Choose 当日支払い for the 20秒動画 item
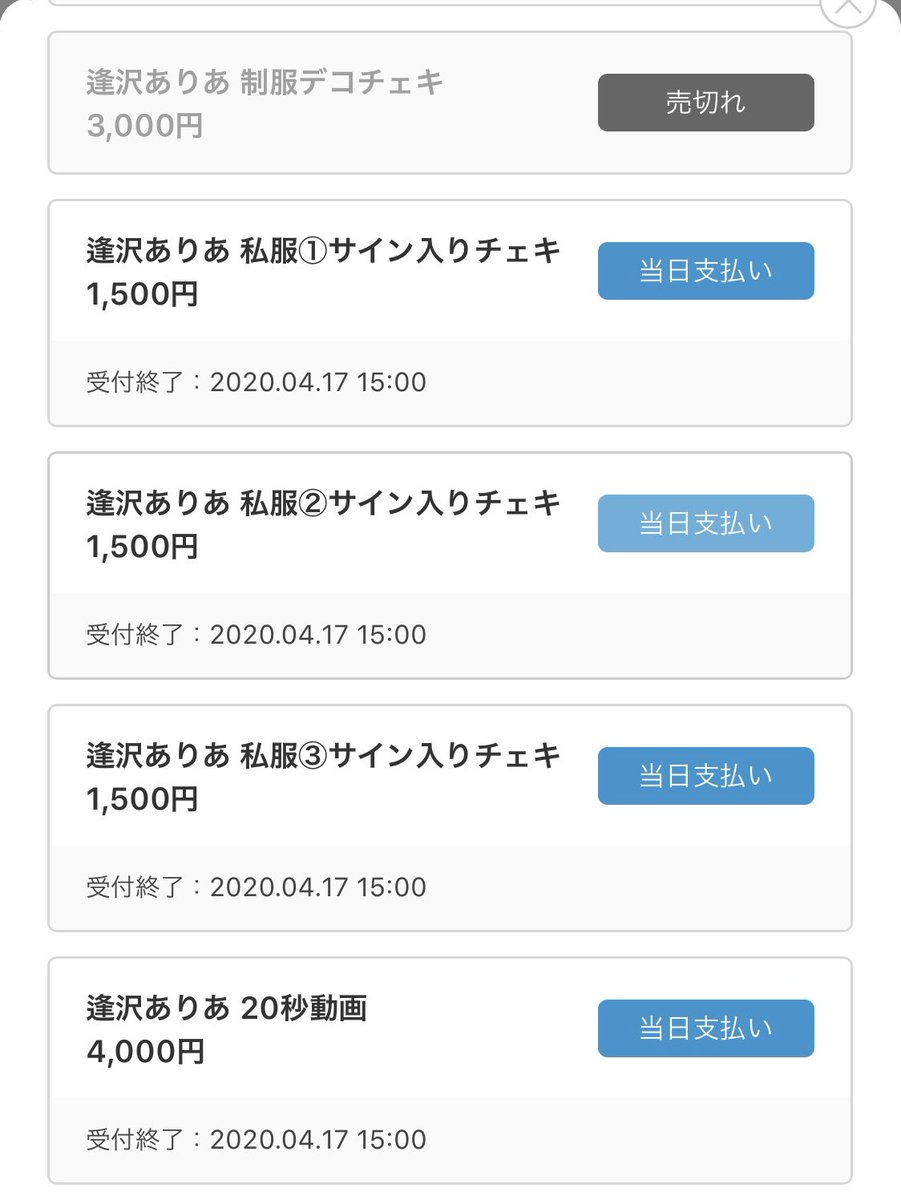The height and width of the screenshot is (1200, 901). tap(706, 1028)
